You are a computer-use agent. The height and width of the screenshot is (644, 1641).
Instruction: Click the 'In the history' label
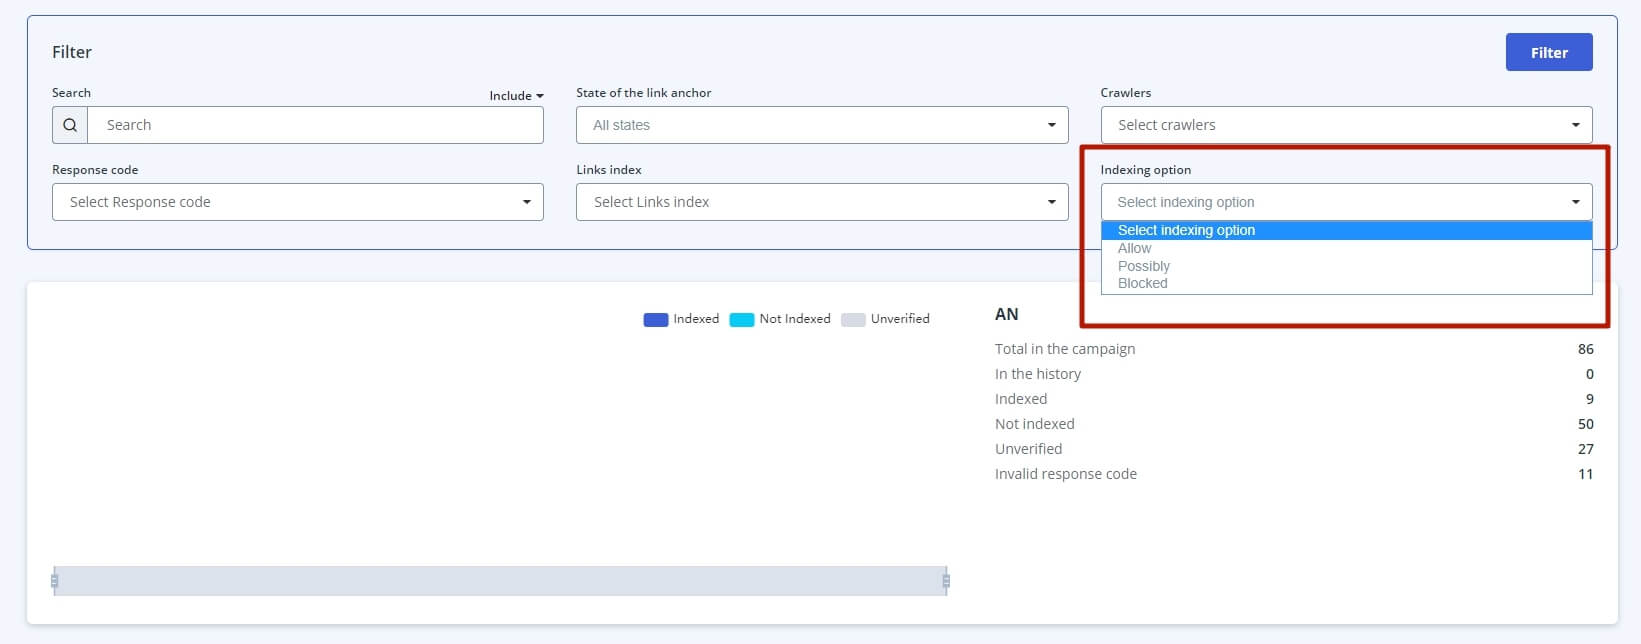click(x=1038, y=374)
